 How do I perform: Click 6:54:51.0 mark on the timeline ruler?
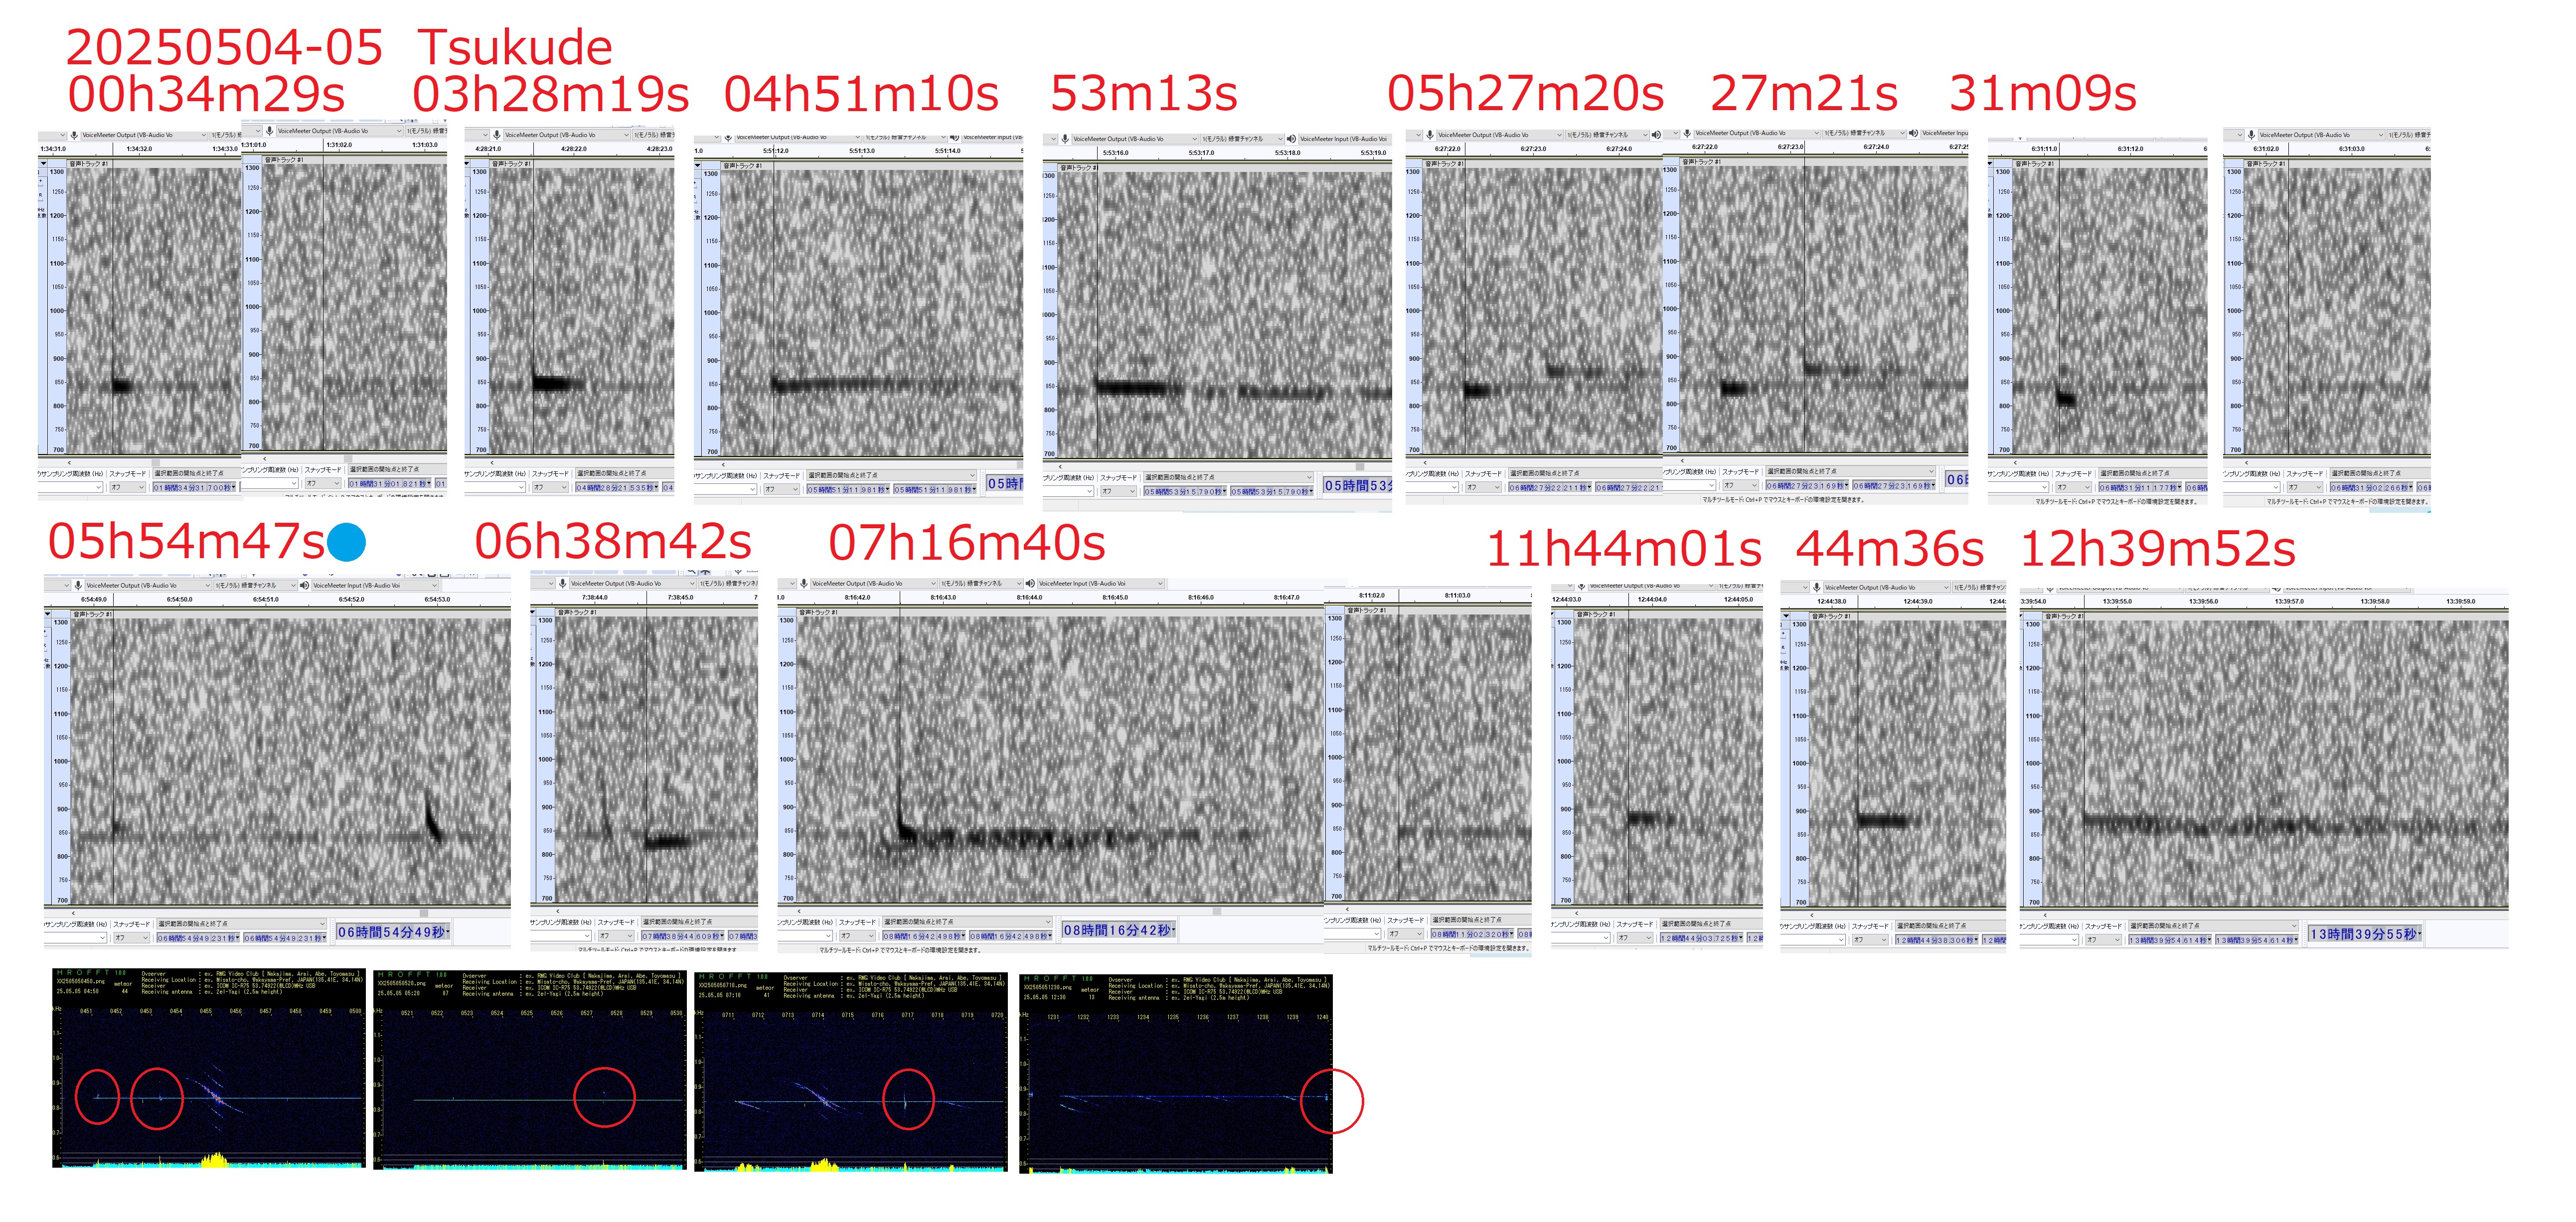(266, 599)
